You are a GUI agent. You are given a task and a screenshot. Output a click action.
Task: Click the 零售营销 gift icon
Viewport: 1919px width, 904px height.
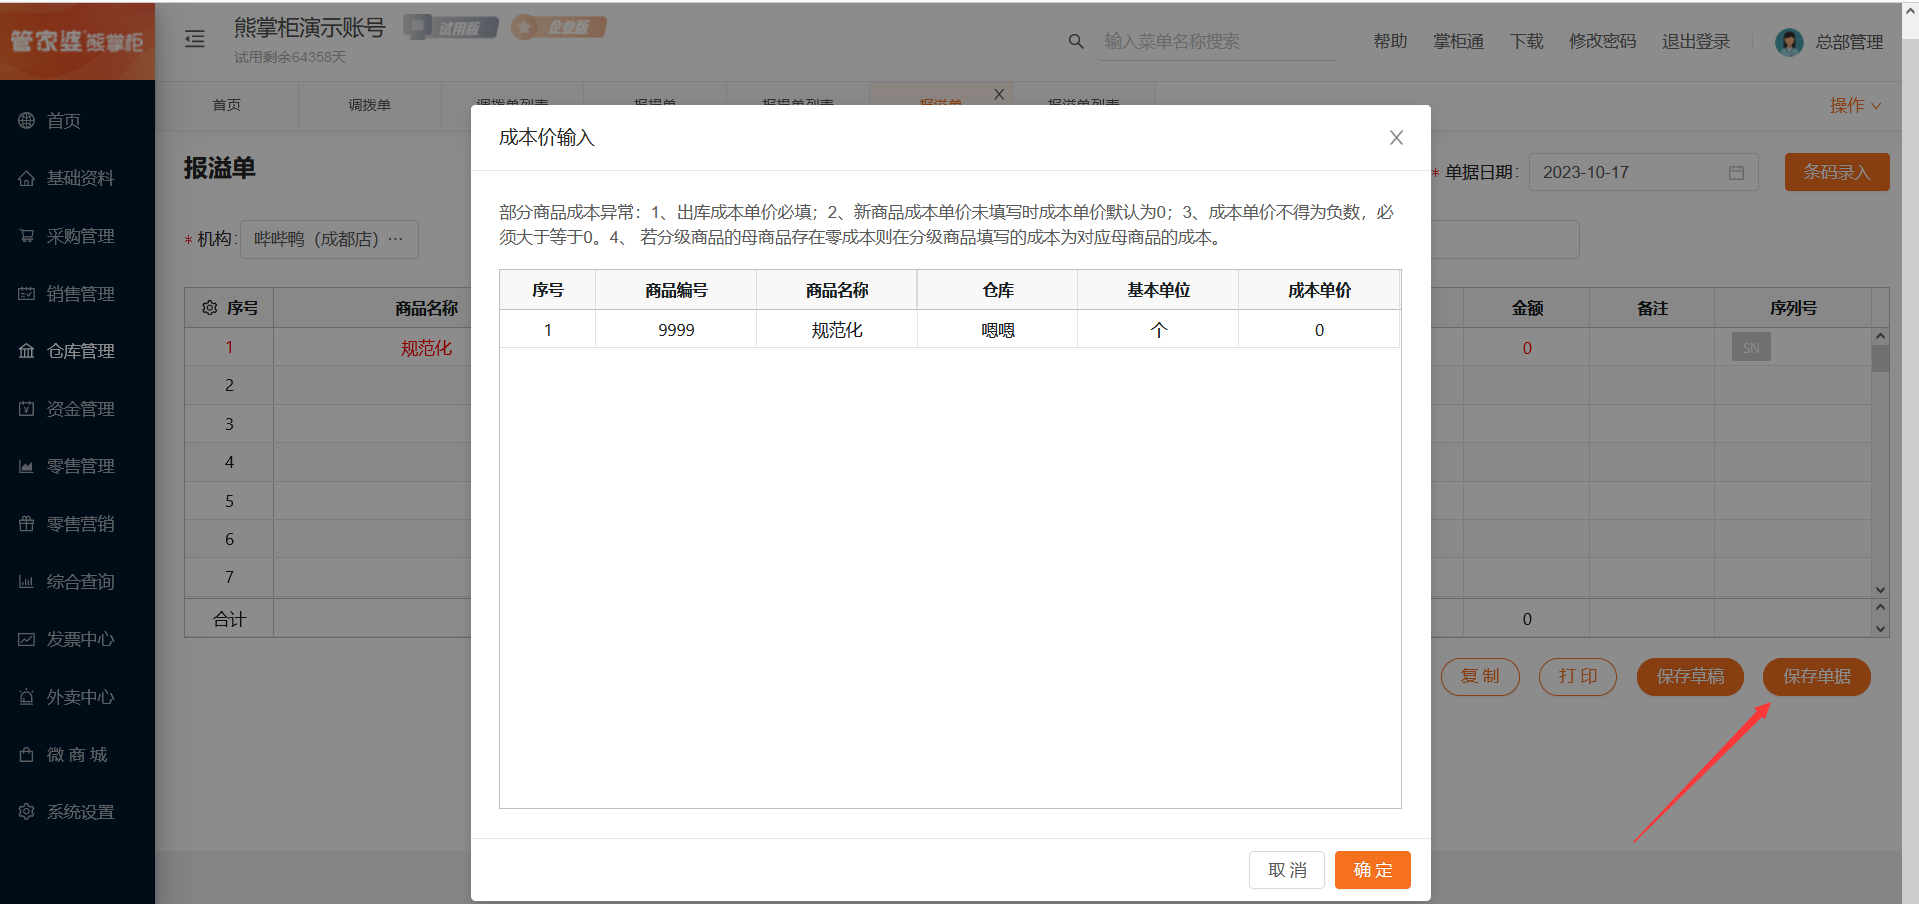pyautogui.click(x=27, y=524)
